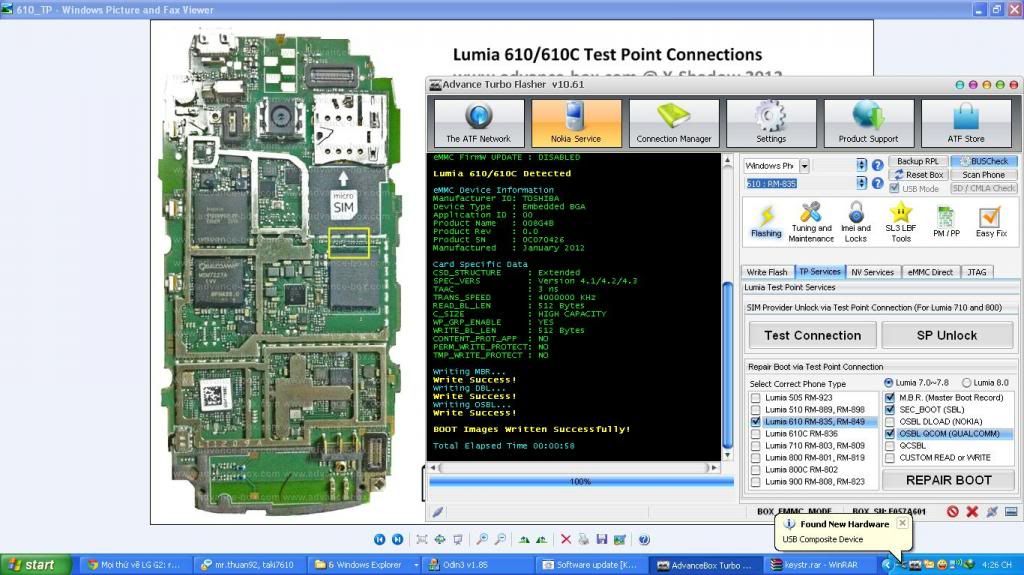Image resolution: width=1024 pixels, height=575 pixels.
Task: Select the Flashing lightning icon
Action: (x=766, y=222)
